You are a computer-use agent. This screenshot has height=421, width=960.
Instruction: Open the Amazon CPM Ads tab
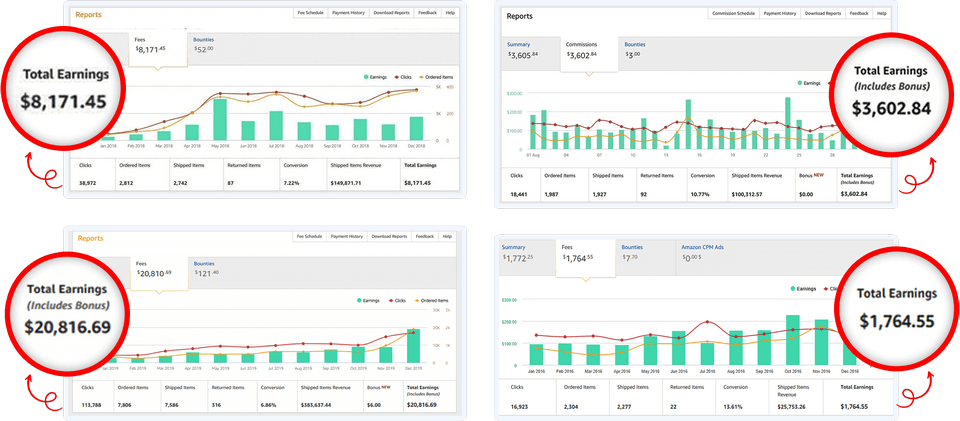702,252
